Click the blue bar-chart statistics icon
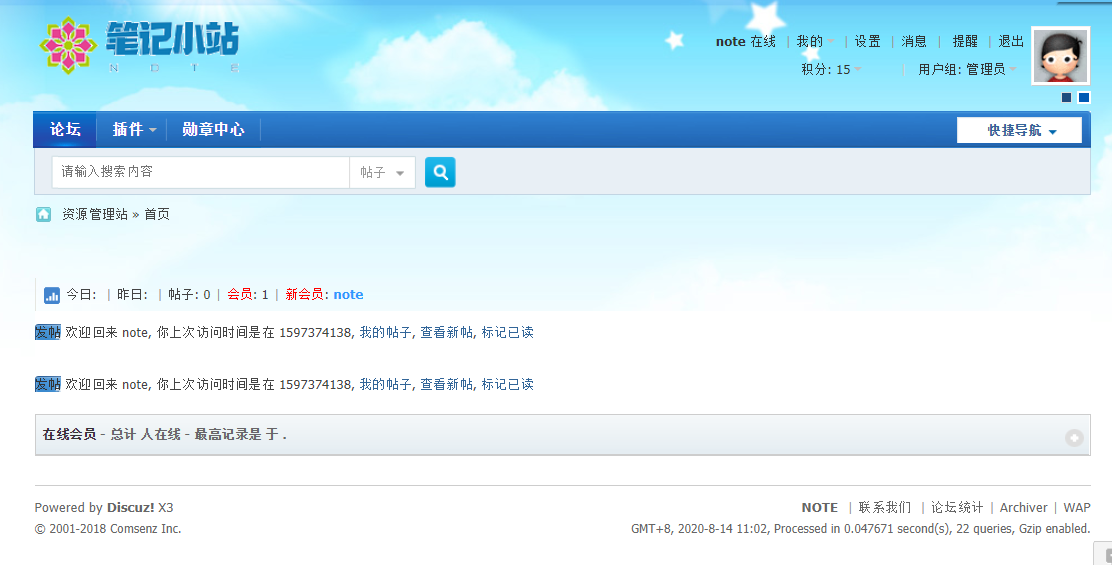 pos(52,295)
